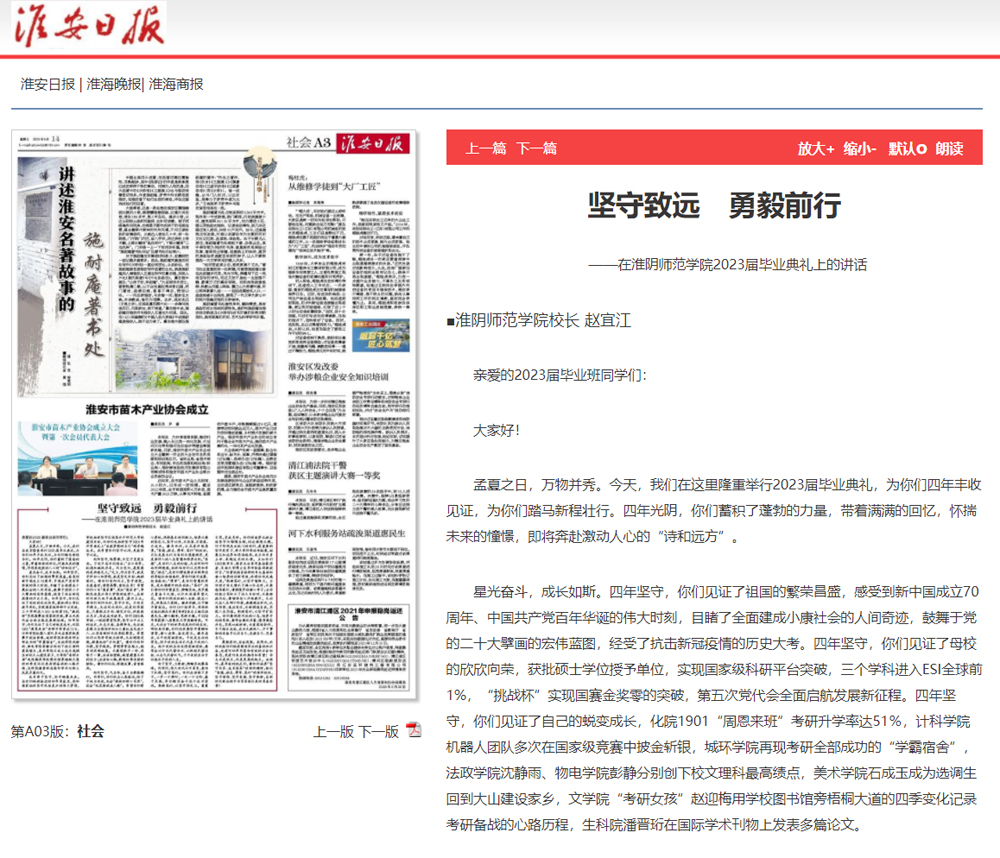Download the page PDF via the red PDF icon

[414, 730]
